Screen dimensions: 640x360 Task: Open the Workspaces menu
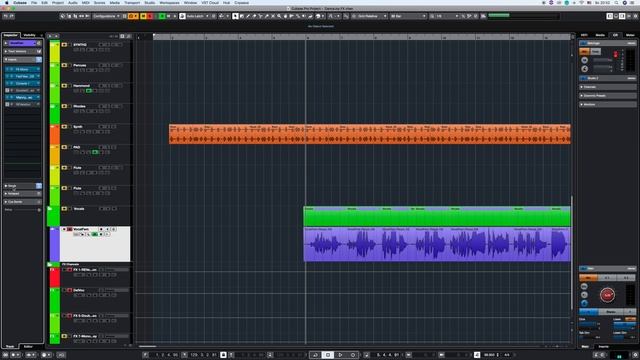169,2
